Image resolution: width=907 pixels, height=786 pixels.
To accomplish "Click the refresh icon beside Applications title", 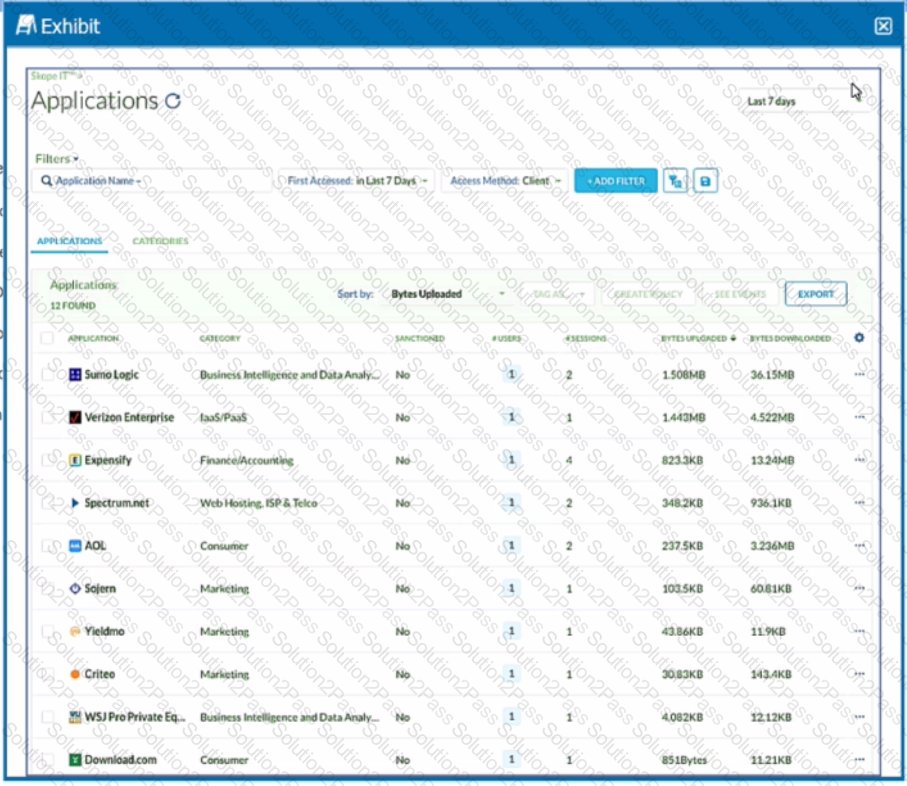I will [173, 101].
